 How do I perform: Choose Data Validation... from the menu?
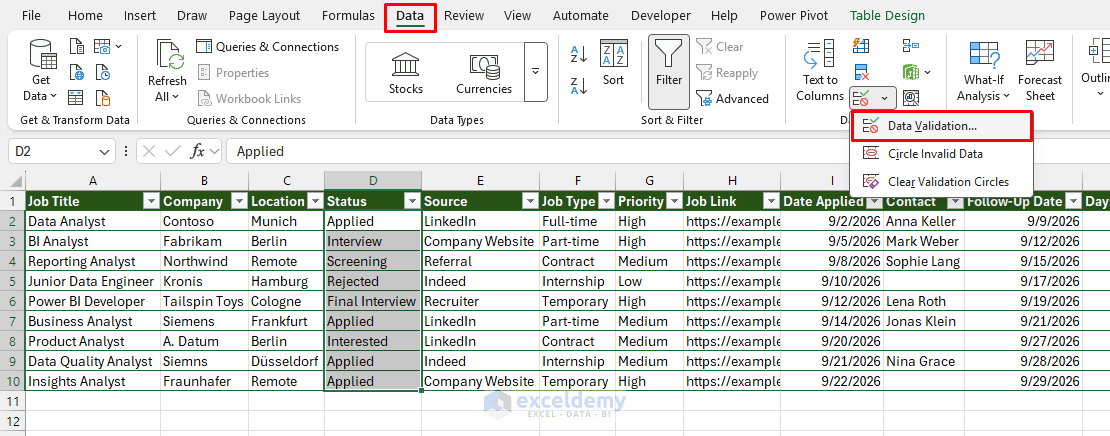[x=941, y=126]
